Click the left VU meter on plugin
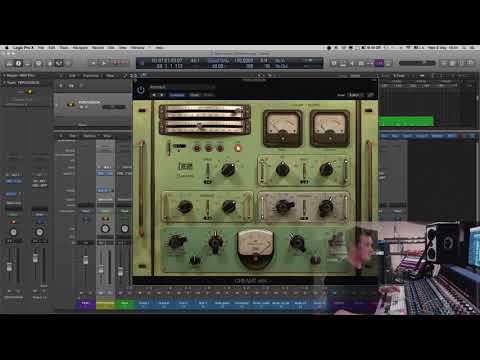This screenshot has width=480, height=360. click(x=283, y=129)
